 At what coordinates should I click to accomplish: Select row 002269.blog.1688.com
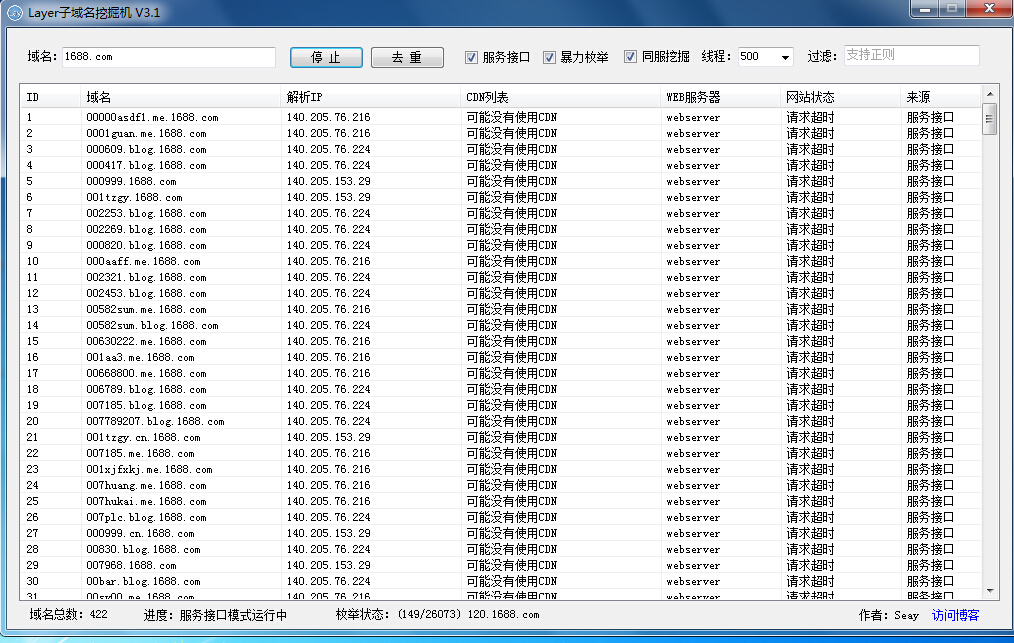pyautogui.click(x=501, y=229)
